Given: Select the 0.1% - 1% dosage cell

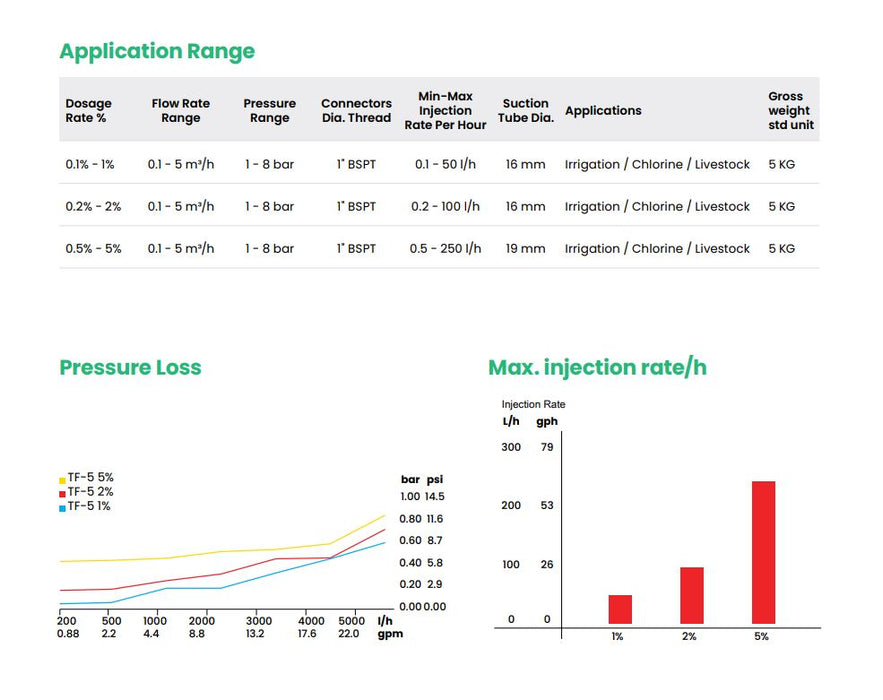Looking at the screenshot, I should click(93, 164).
